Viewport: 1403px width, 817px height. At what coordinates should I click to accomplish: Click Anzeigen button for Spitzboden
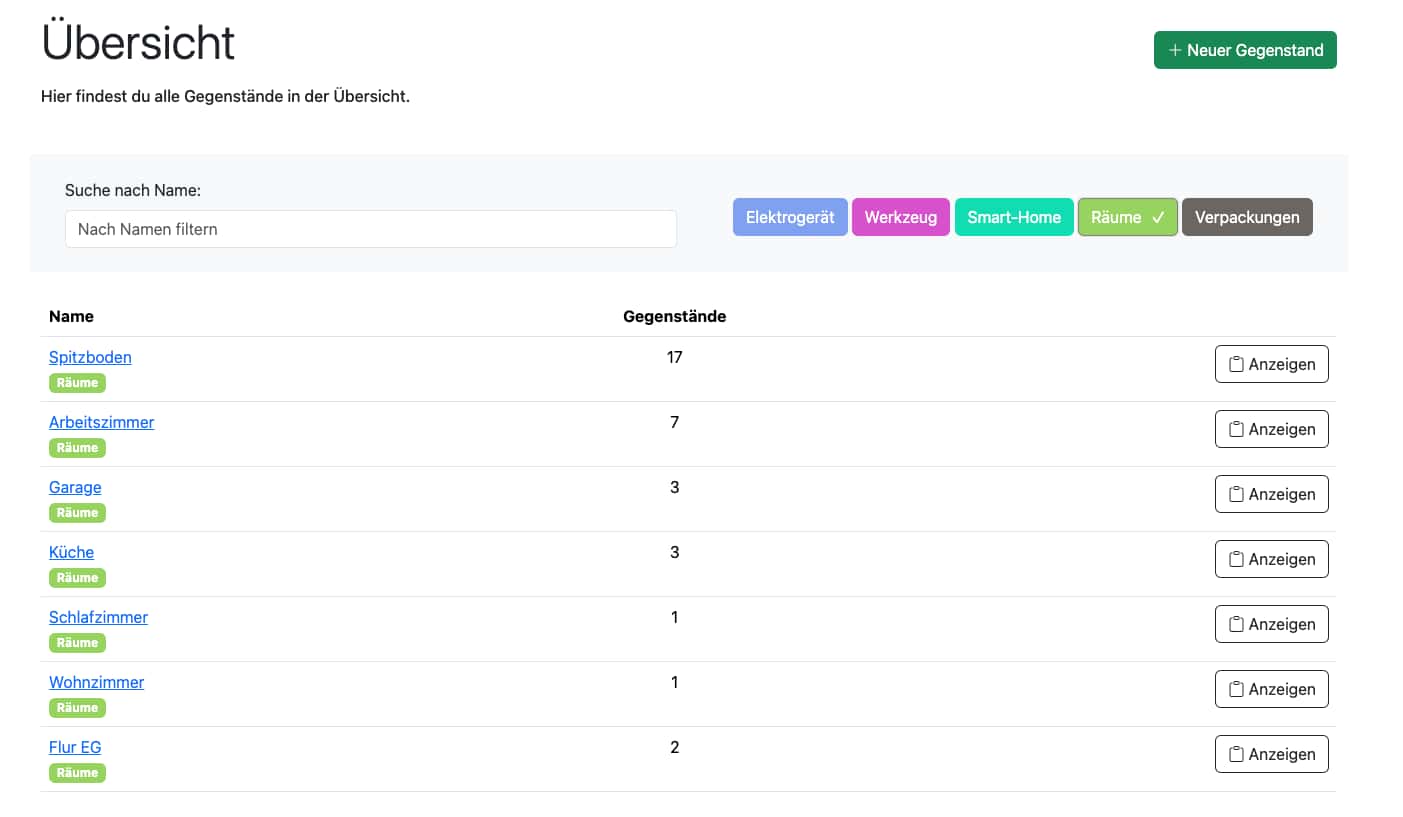click(1271, 364)
